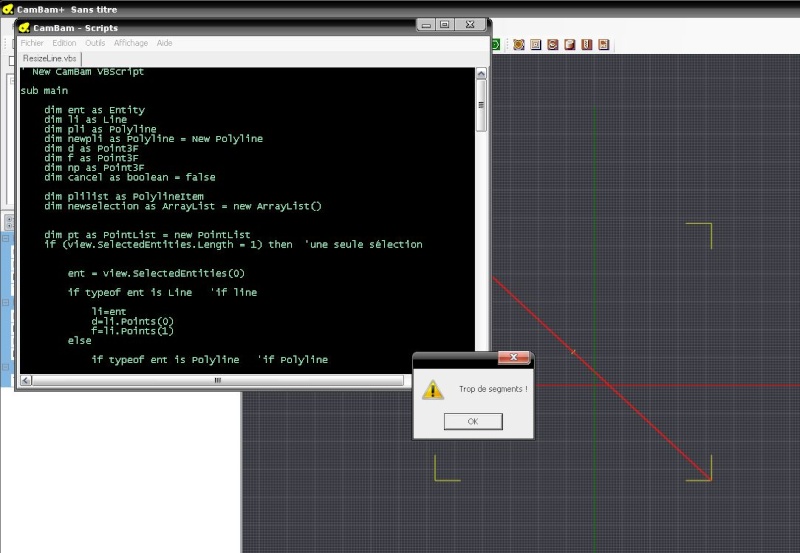This screenshot has width=800, height=553.
Task: Click the line 'if typeof ent is Line'
Action: 130,292
